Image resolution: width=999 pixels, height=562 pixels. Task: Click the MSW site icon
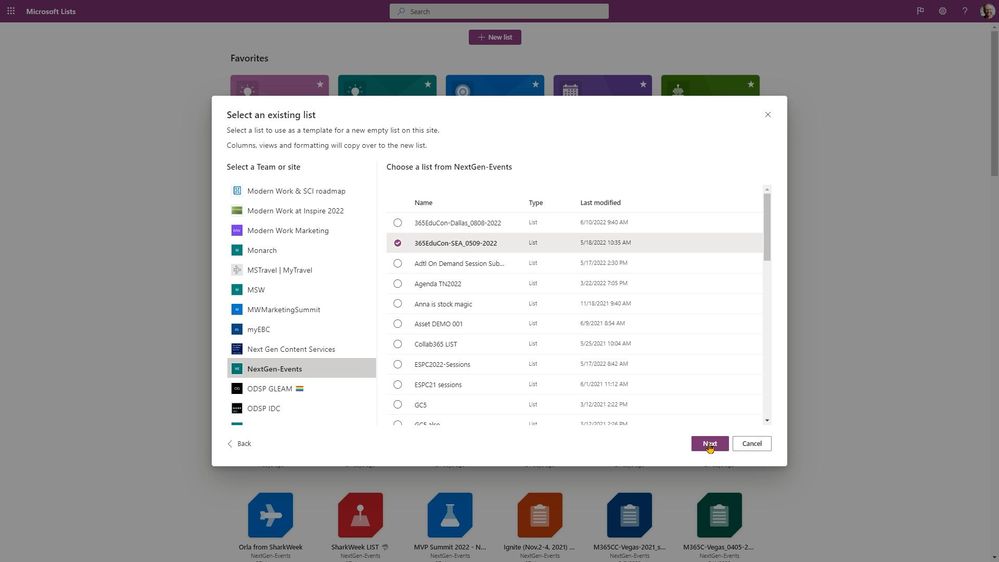237,289
